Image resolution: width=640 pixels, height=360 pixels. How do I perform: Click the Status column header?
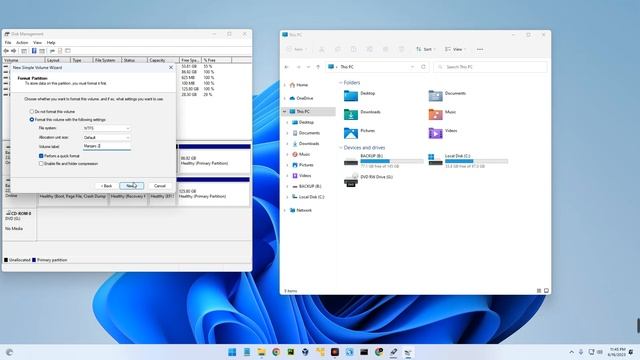(x=134, y=60)
